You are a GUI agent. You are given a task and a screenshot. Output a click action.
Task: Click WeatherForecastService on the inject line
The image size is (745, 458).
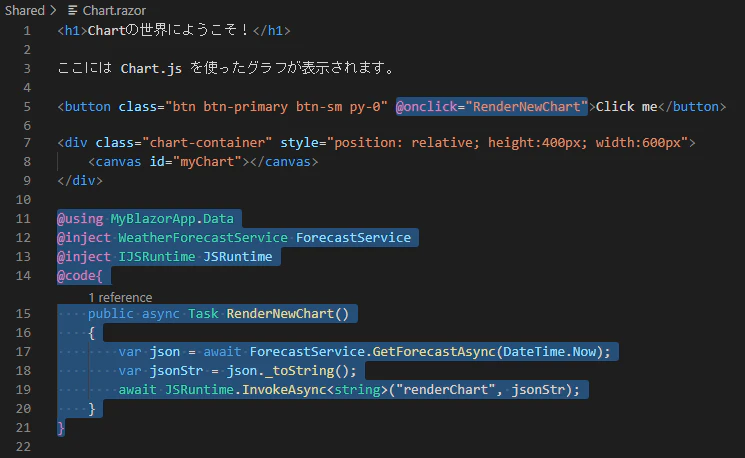pos(203,238)
